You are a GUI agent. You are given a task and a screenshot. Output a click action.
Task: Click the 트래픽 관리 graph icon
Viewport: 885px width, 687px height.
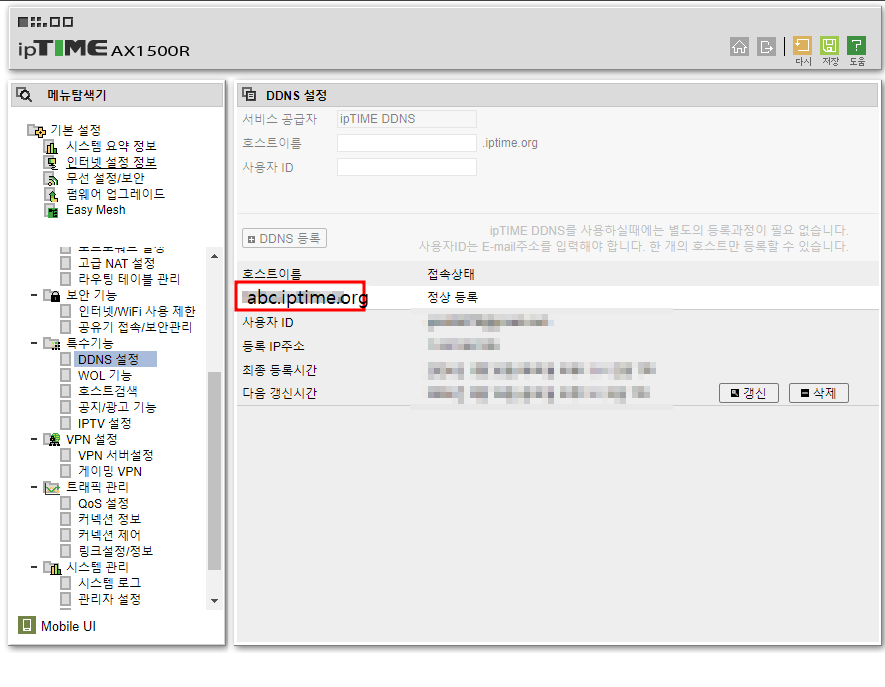pos(52,487)
